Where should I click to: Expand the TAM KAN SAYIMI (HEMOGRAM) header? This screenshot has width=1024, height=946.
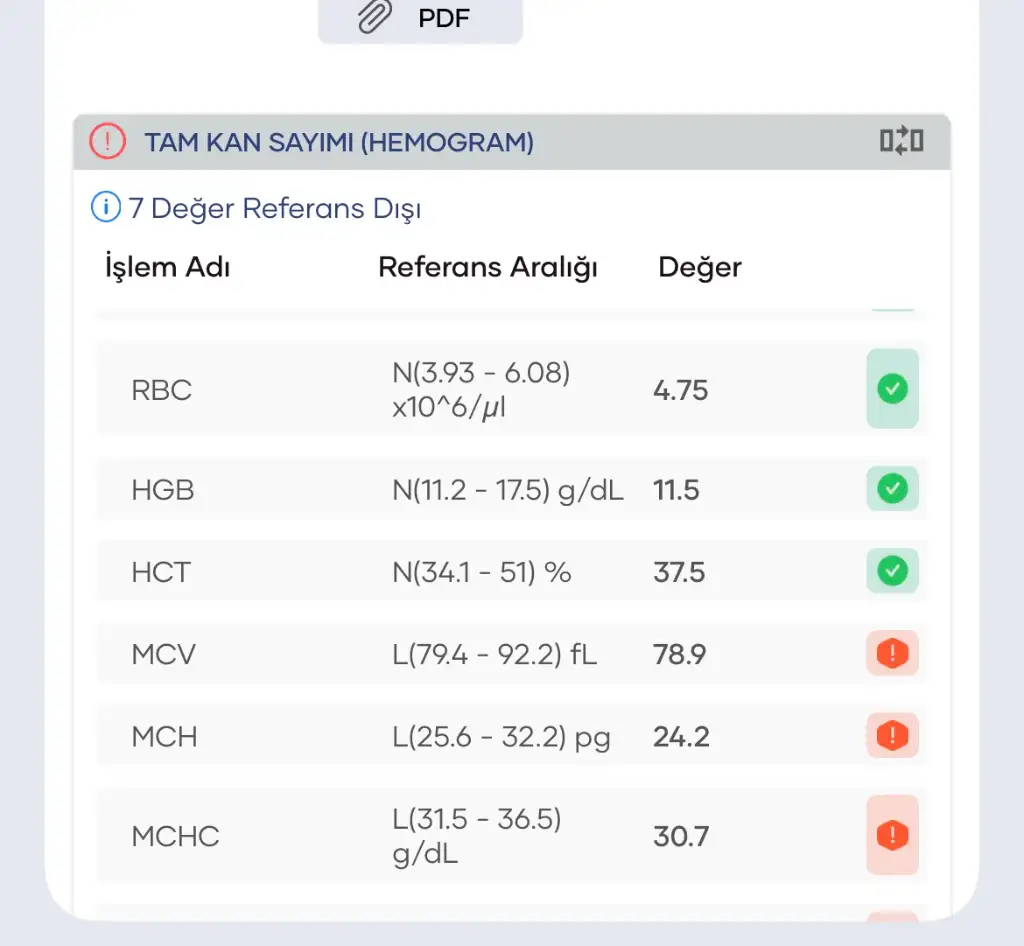point(339,143)
